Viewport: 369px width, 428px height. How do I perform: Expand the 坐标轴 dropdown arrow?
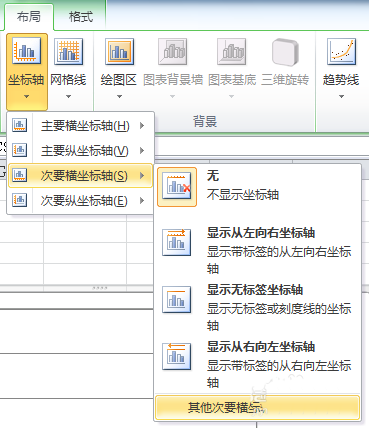tap(27, 97)
